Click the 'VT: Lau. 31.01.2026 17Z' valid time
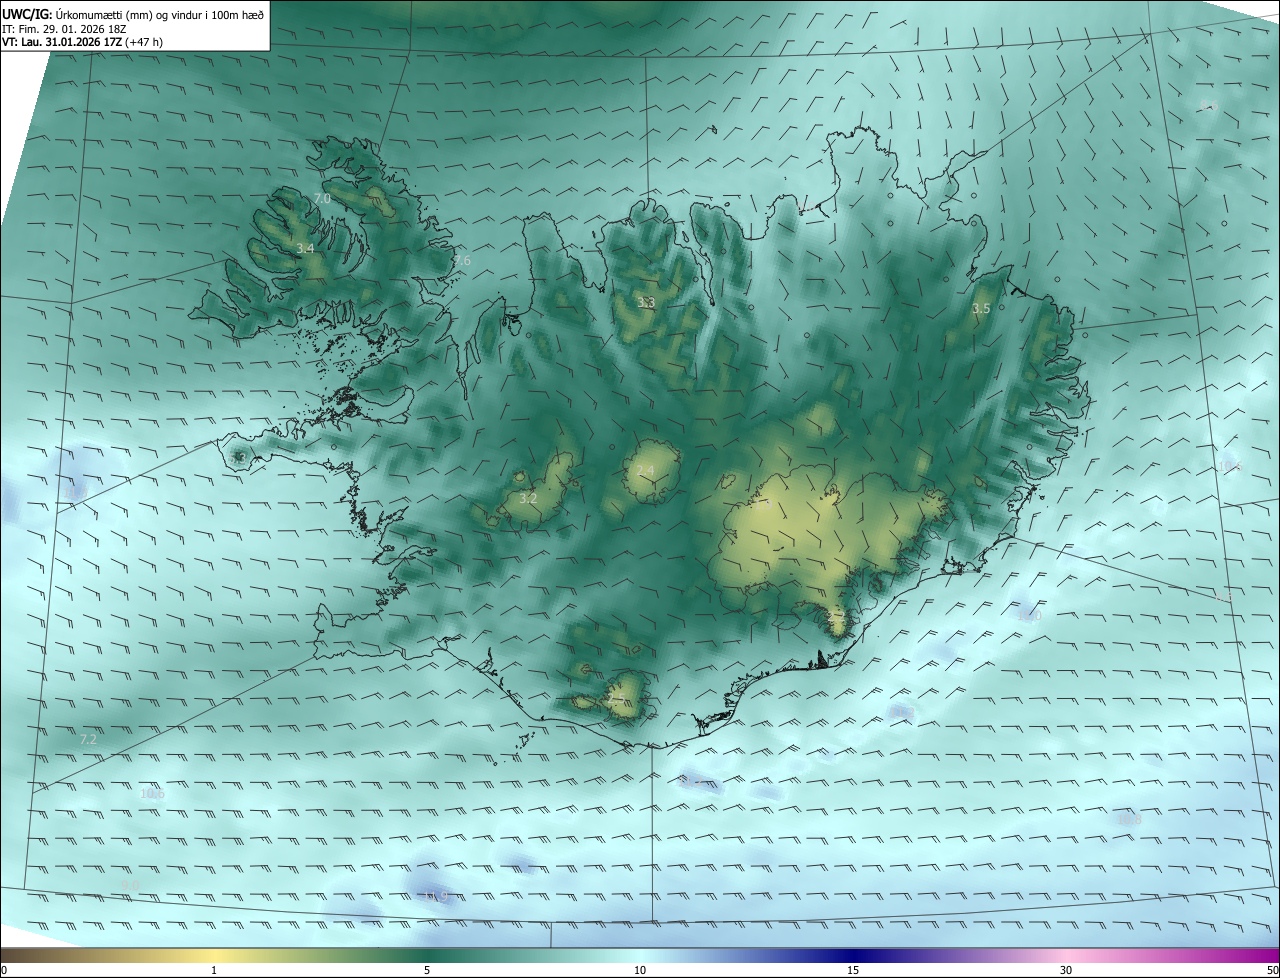This screenshot has width=1280, height=978. tap(62, 42)
